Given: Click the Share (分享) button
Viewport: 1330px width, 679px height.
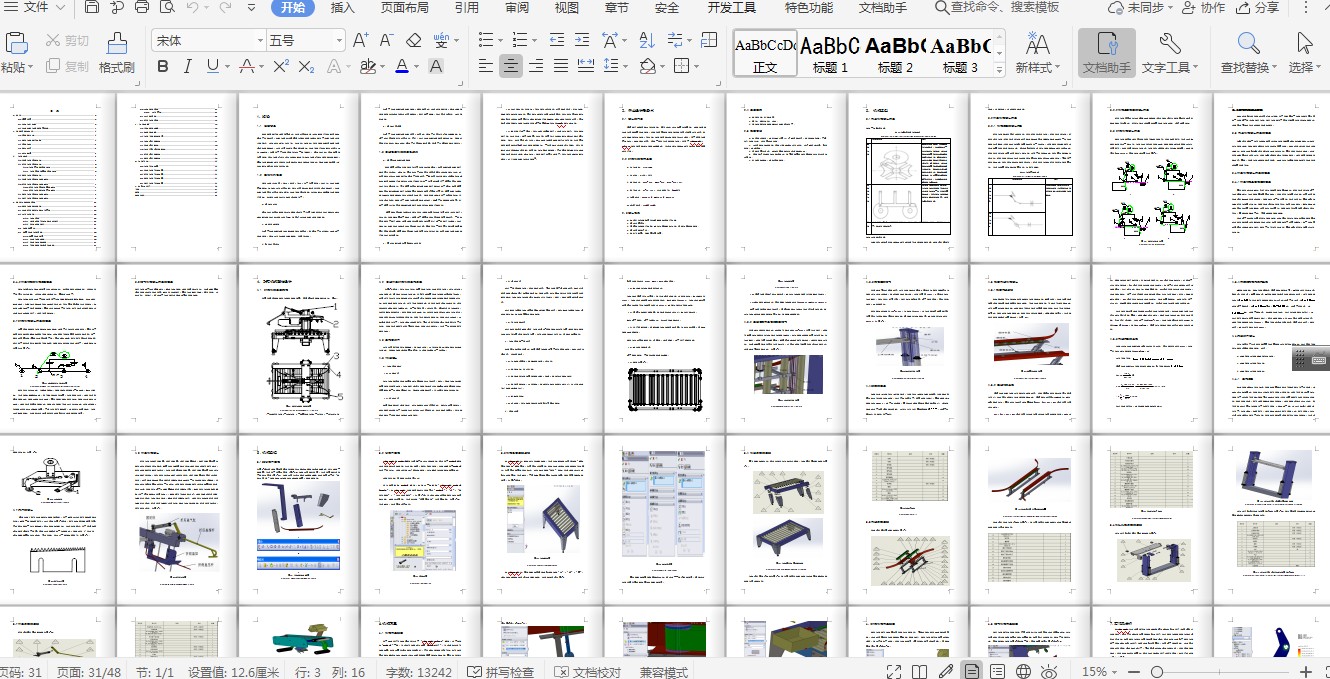Looking at the screenshot, I should tap(1259, 8).
